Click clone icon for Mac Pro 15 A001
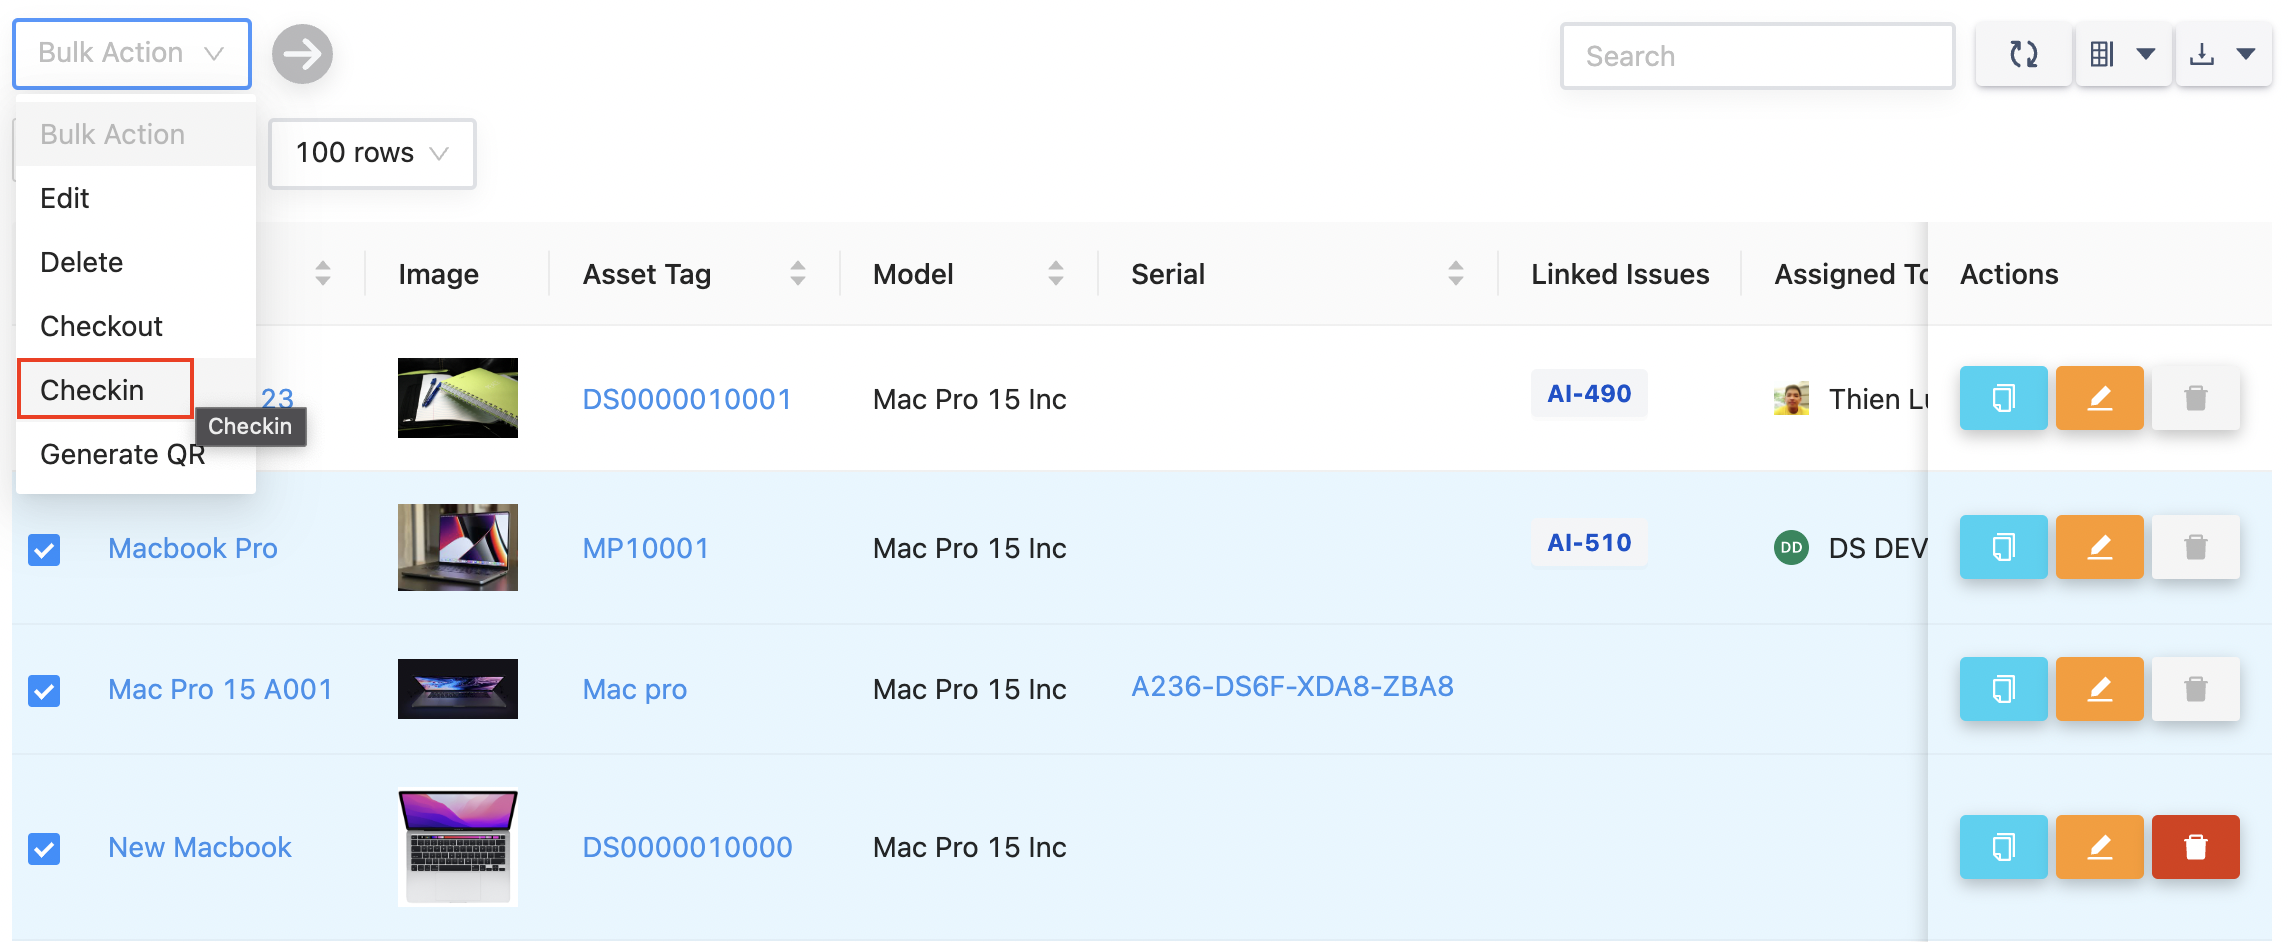The image size is (2288, 942). 2003,689
